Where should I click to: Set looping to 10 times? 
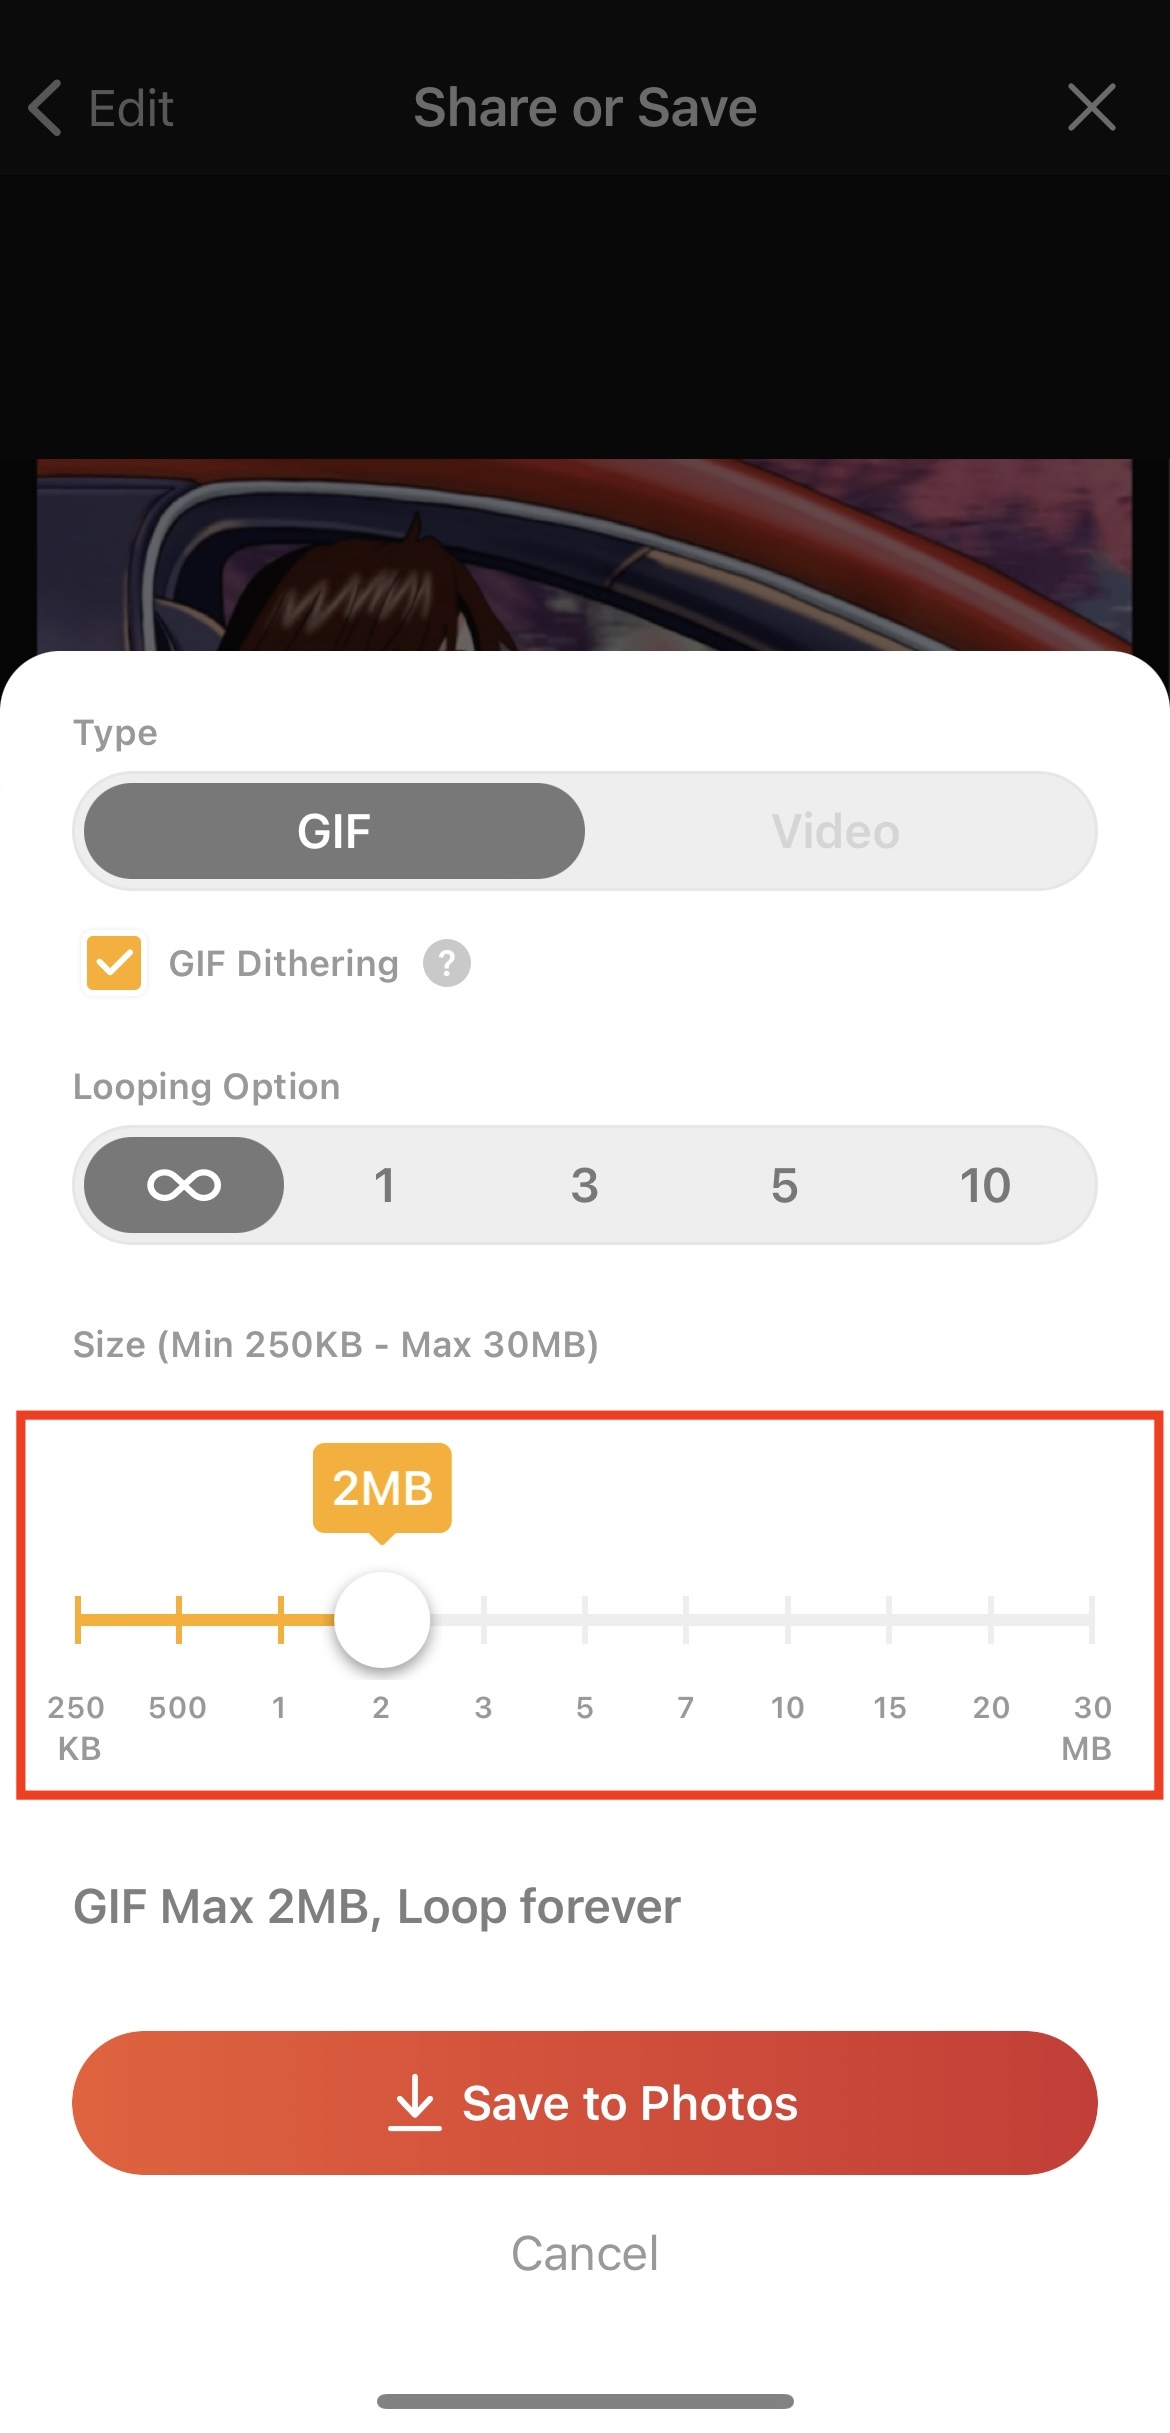985,1185
